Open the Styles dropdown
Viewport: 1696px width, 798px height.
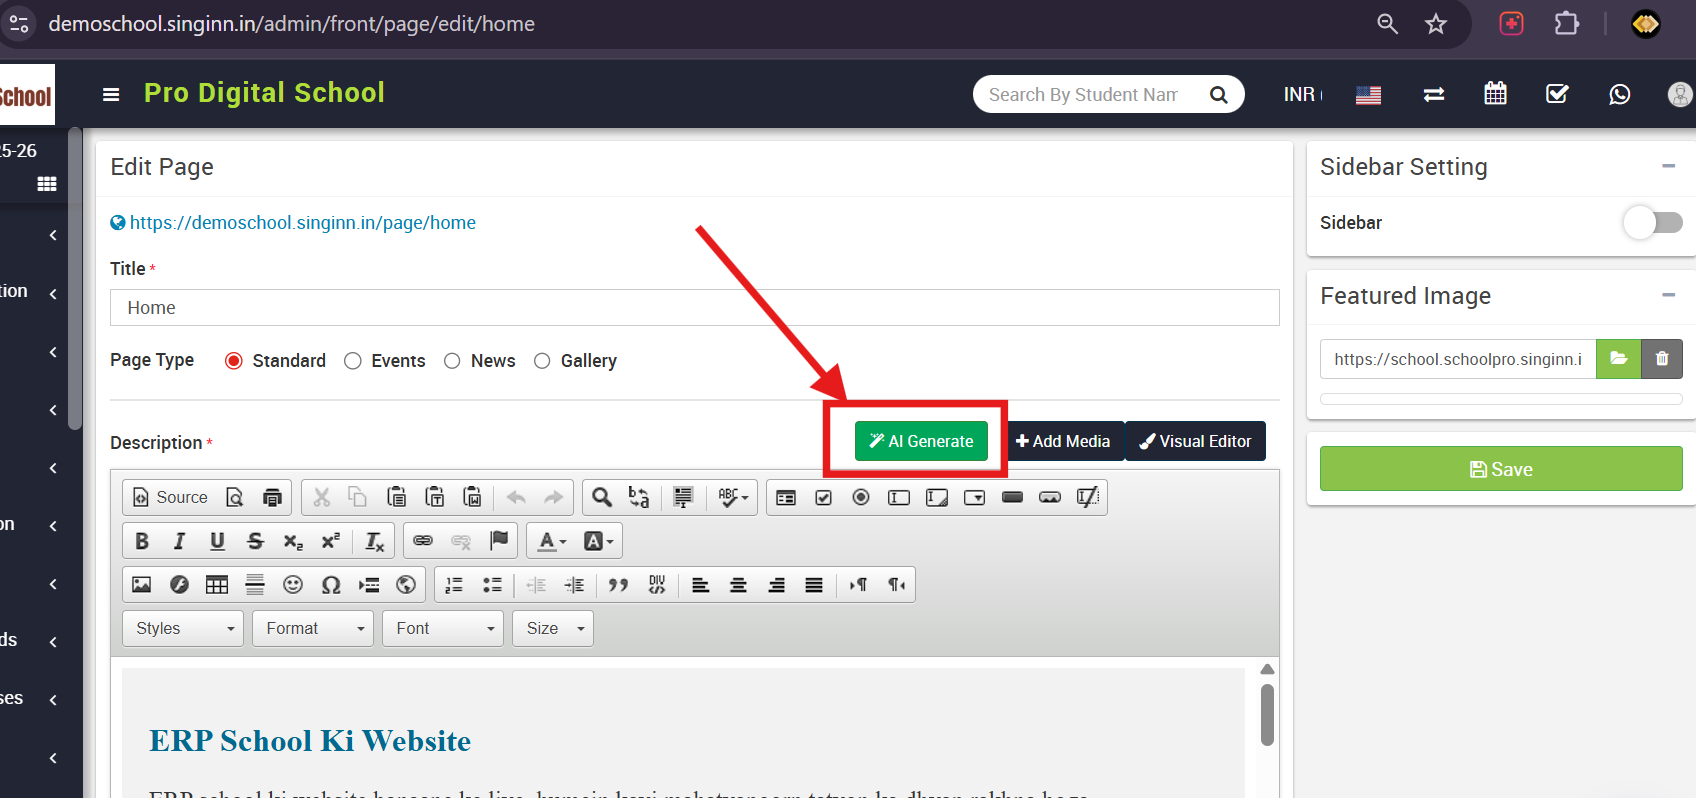click(183, 628)
